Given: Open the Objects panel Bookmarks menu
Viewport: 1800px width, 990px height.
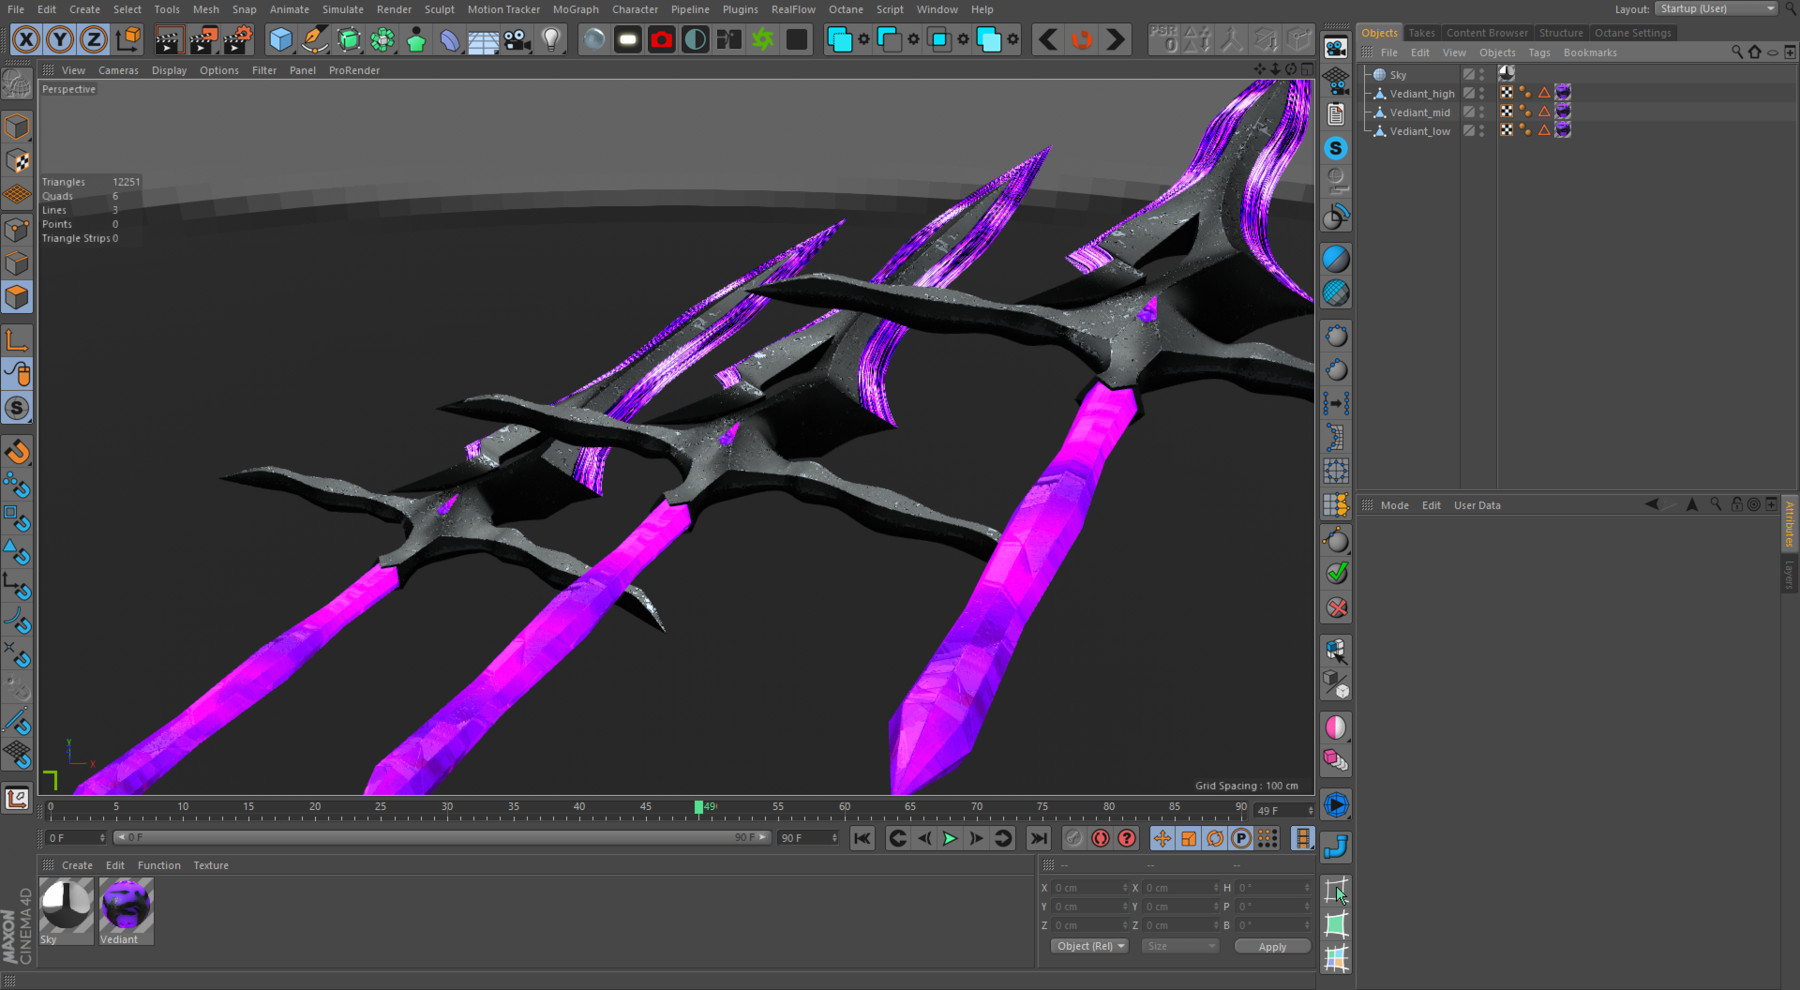Looking at the screenshot, I should point(1590,53).
